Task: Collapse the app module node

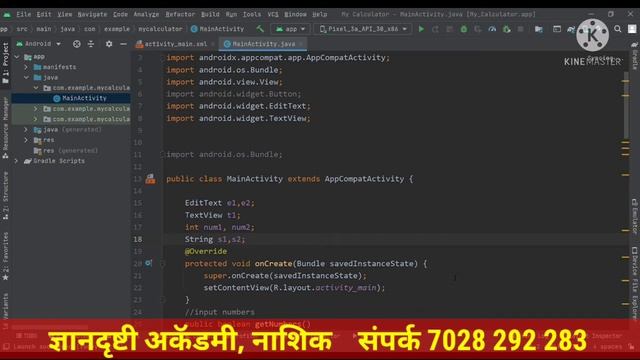Action: click(17, 57)
